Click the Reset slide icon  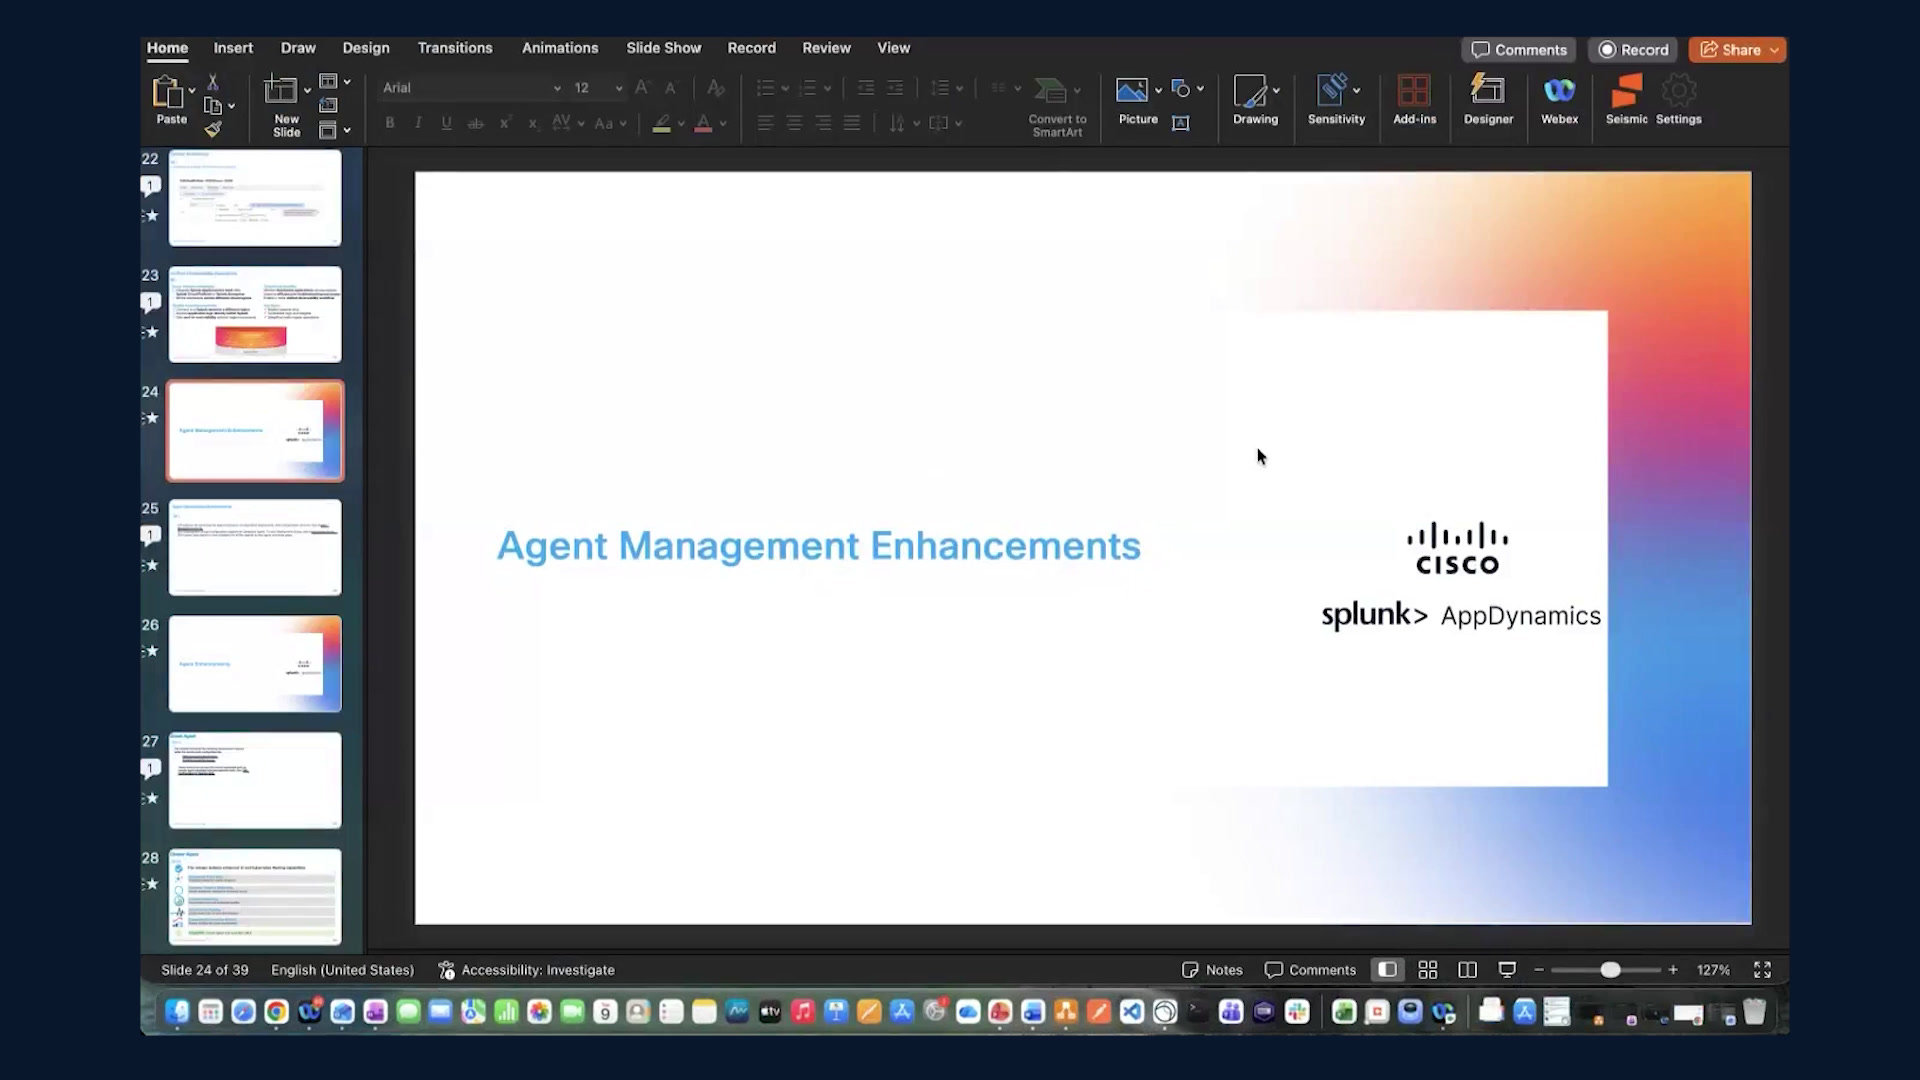pos(328,105)
